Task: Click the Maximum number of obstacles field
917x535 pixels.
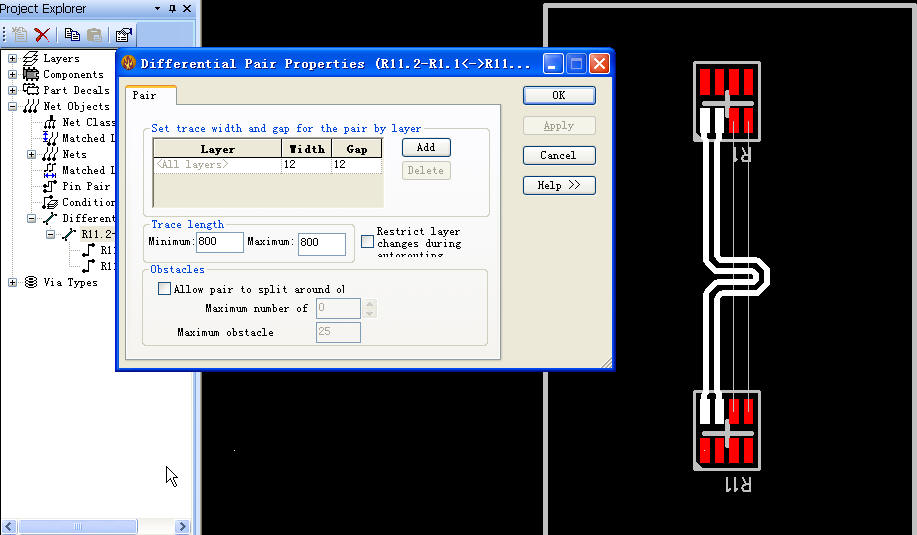Action: click(x=338, y=308)
